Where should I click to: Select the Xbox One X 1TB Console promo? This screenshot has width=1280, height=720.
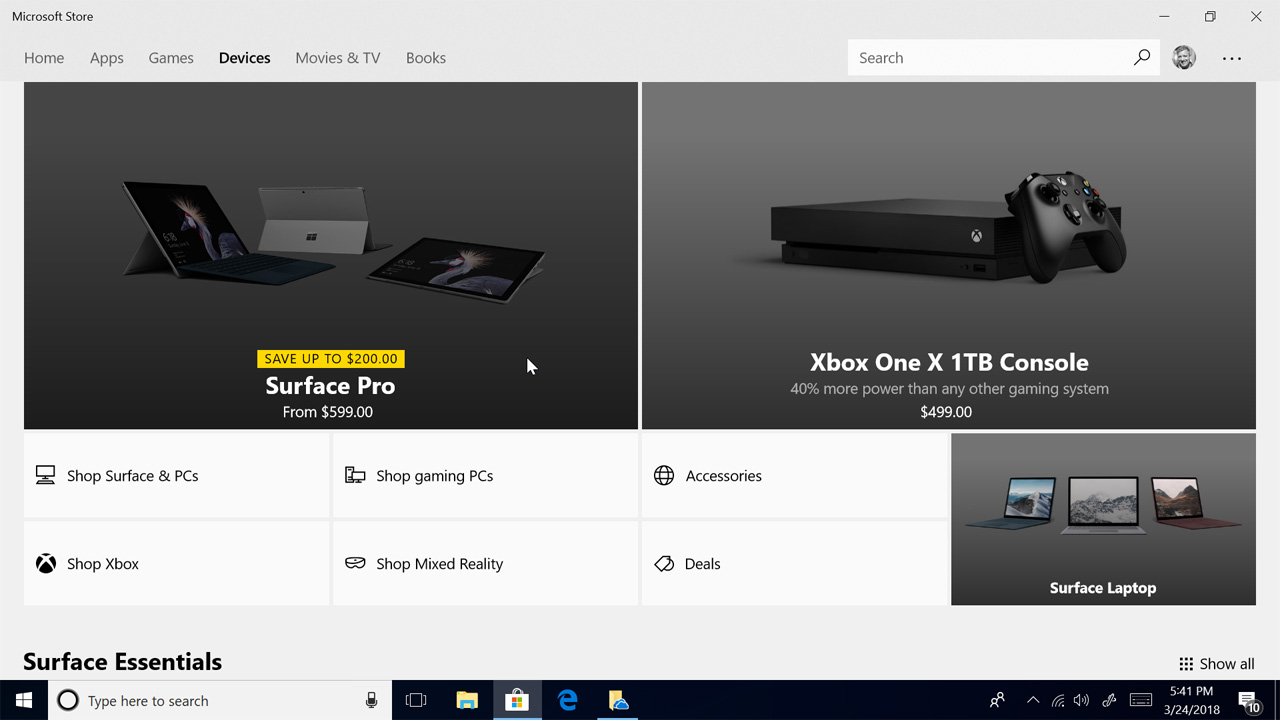point(948,362)
